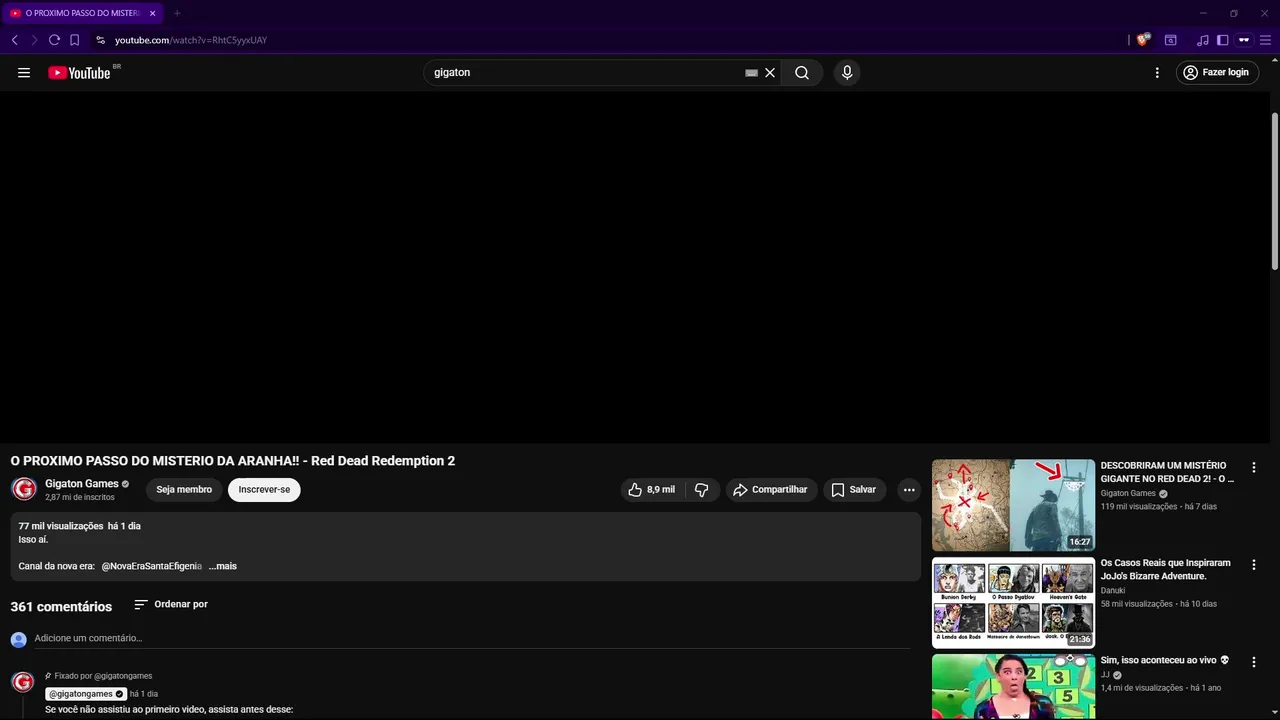Dislike the video with thumbs down

point(702,490)
